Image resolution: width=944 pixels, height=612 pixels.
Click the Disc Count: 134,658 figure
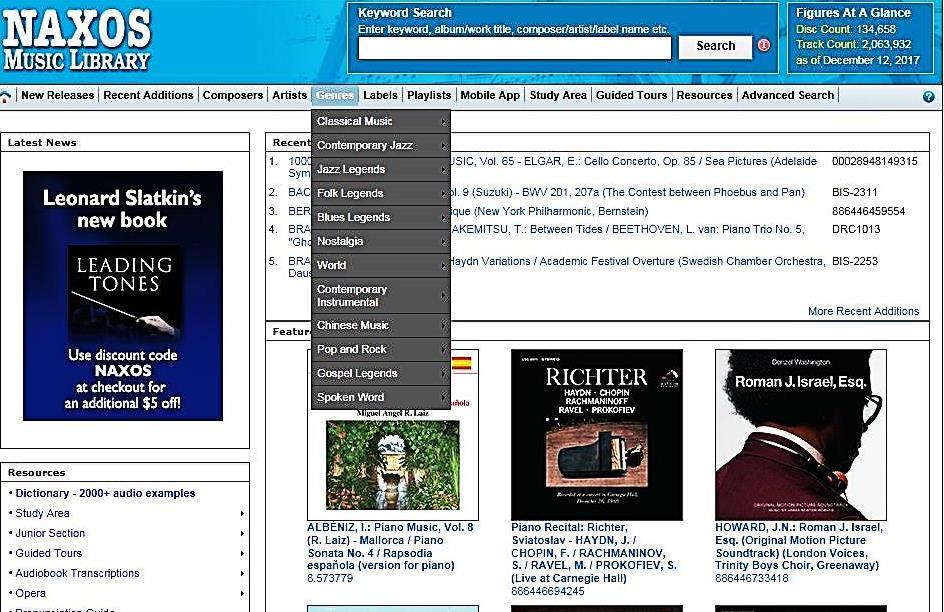pos(846,29)
